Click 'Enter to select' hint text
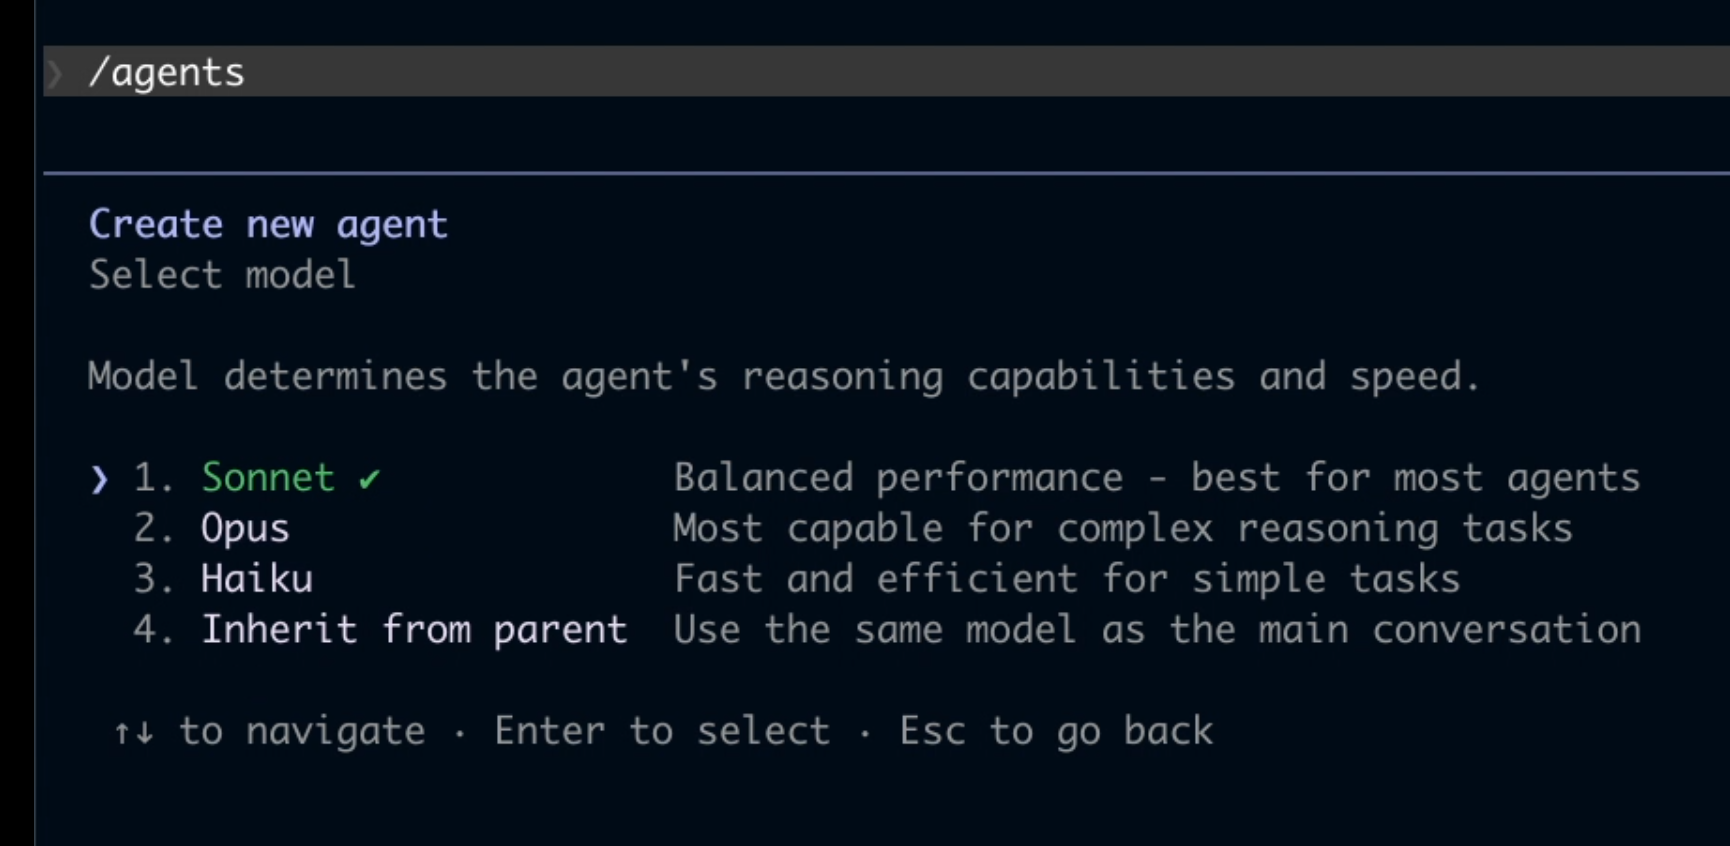Viewport: 1730px width, 846px height. pyautogui.click(x=662, y=732)
